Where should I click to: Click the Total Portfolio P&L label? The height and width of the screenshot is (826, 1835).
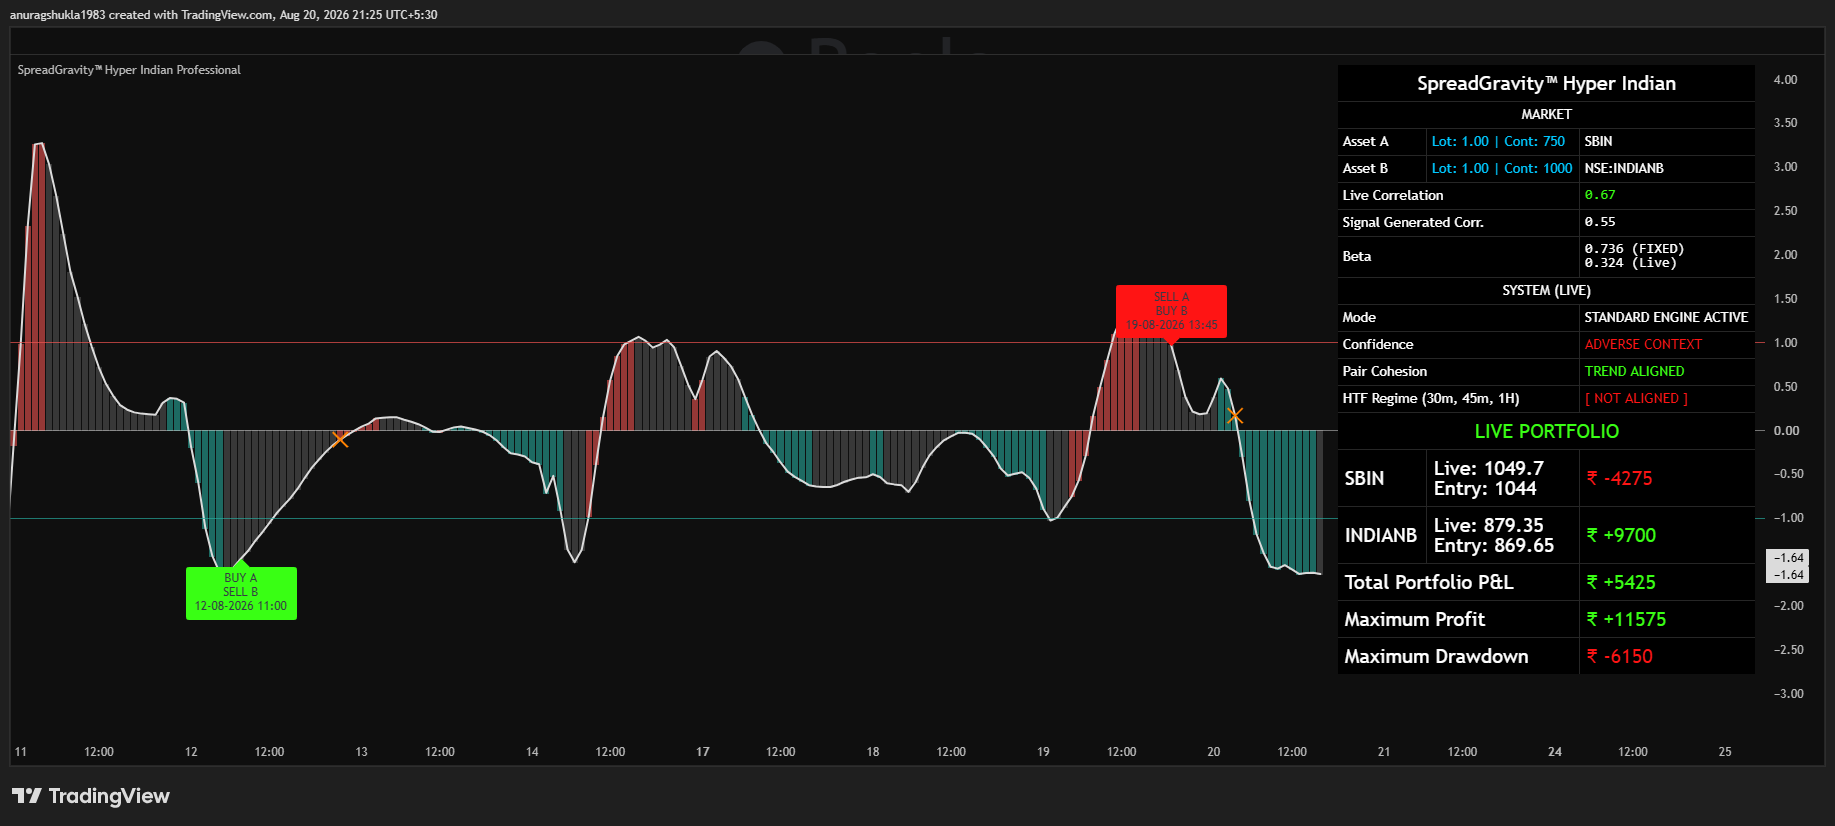tap(1428, 583)
